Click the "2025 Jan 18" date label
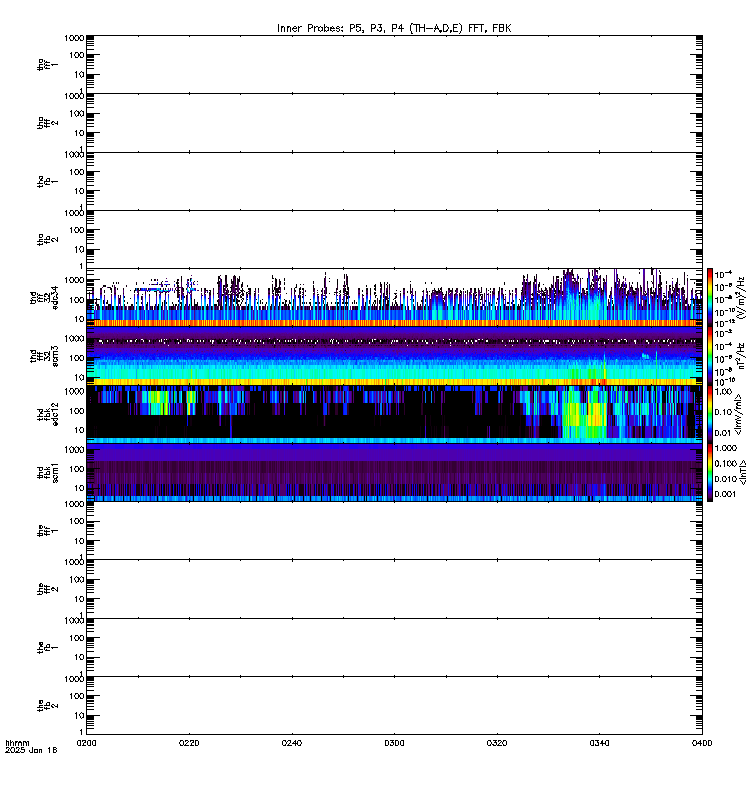This screenshot has height=800, width=750. 31,751
